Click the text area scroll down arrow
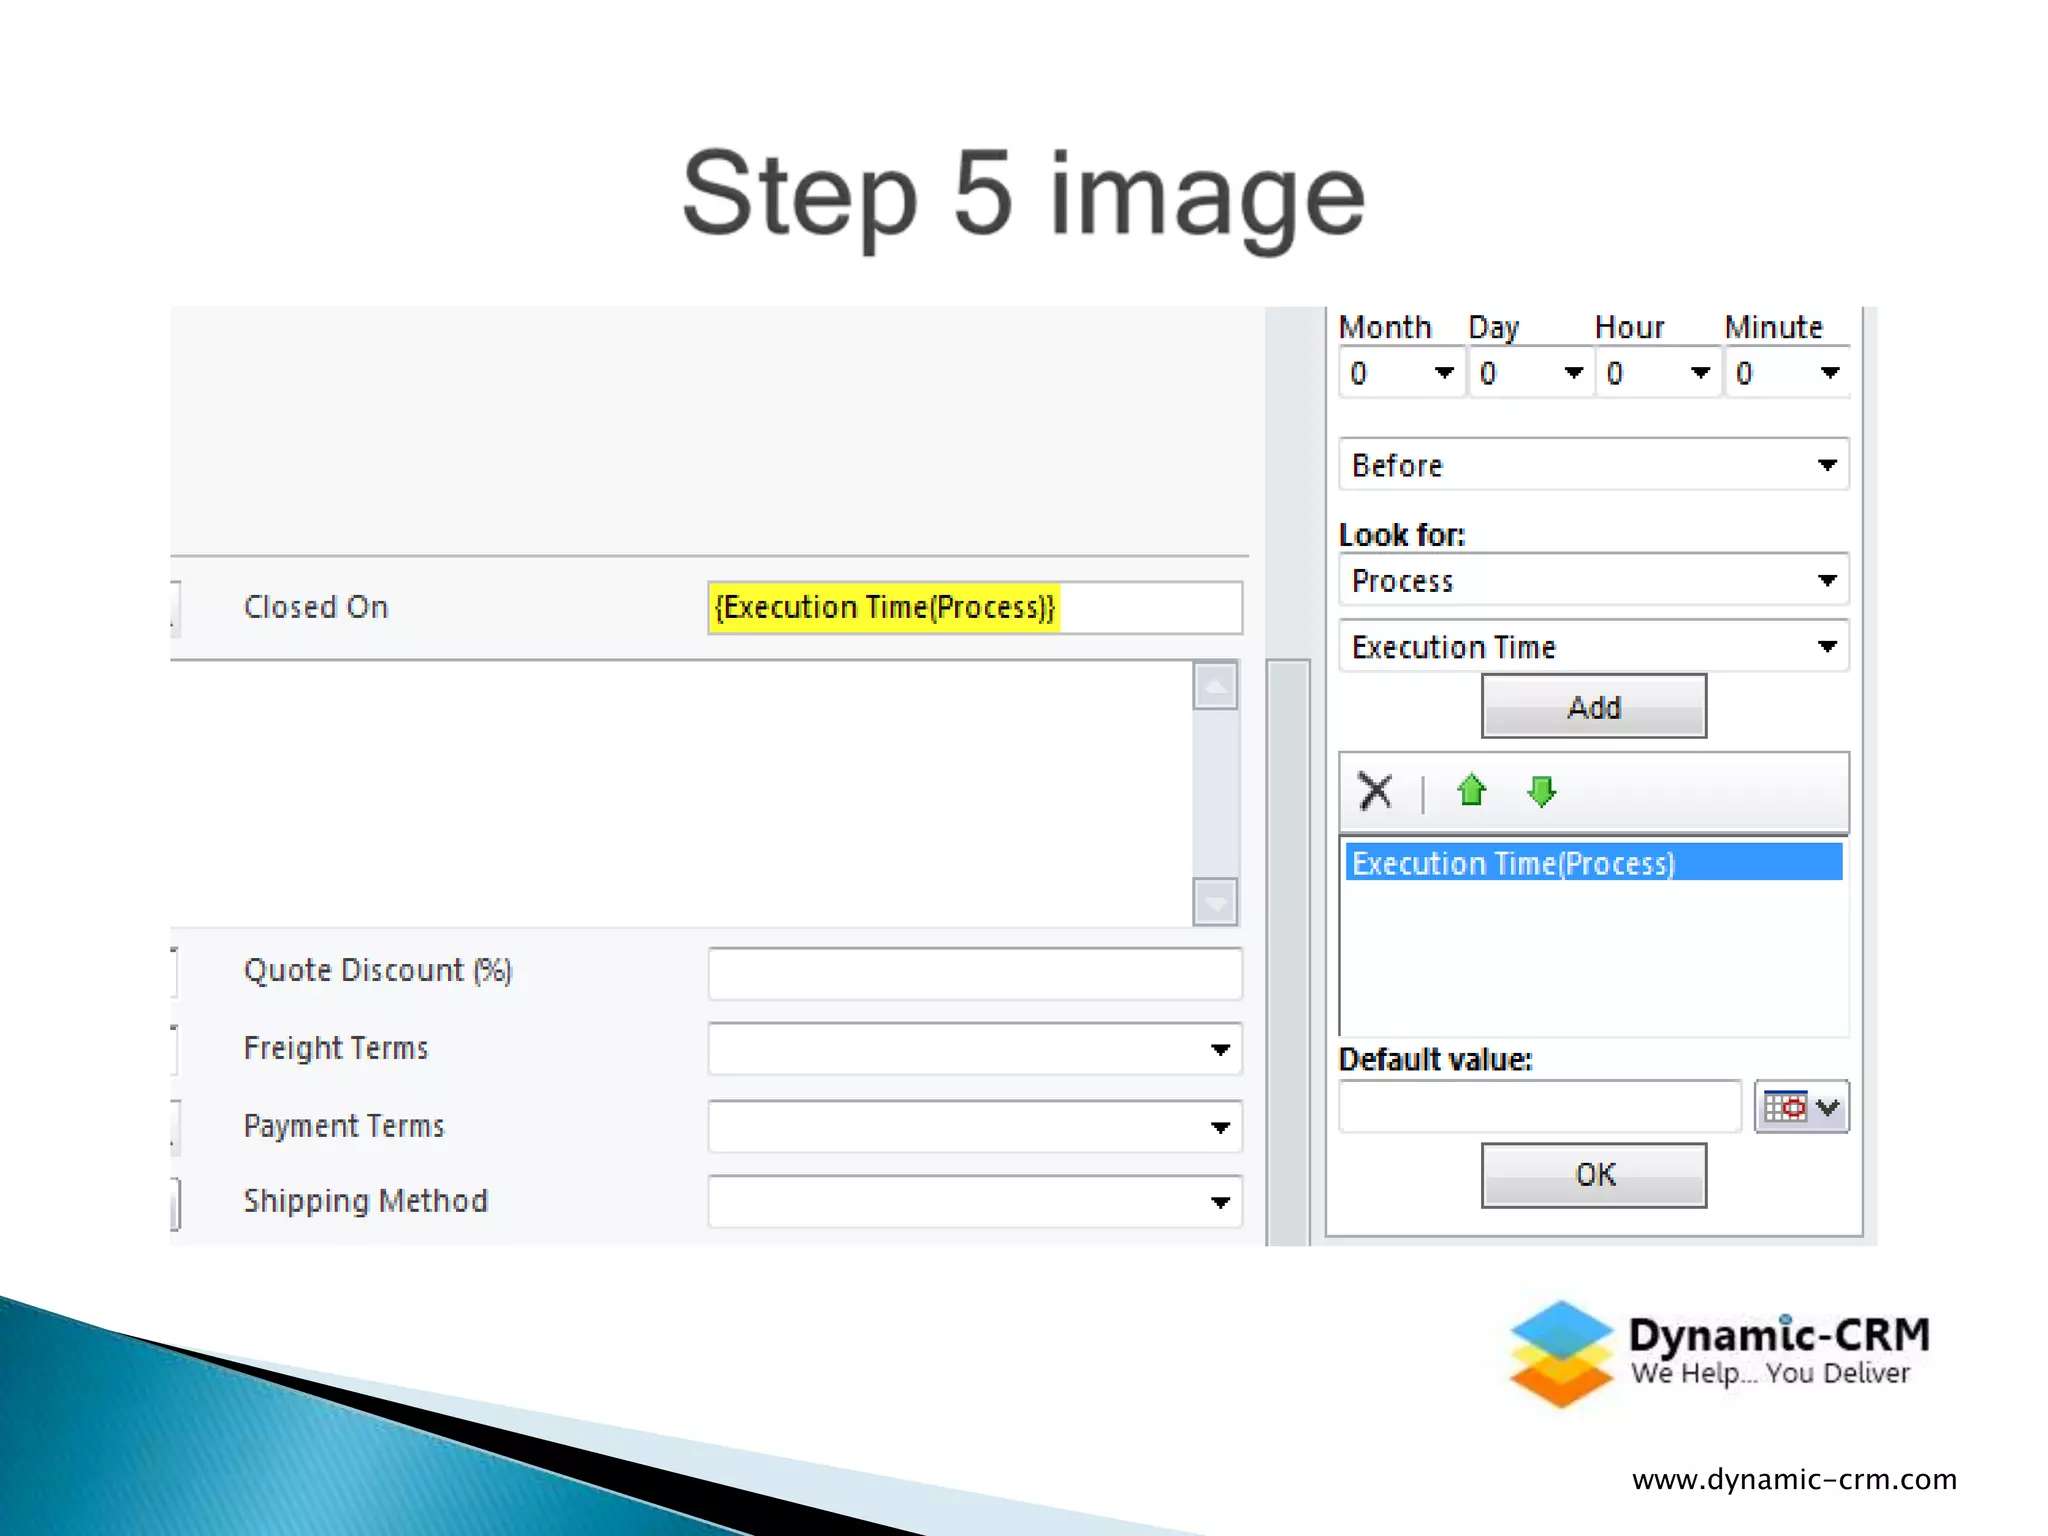The height and width of the screenshot is (1536, 2048). click(1215, 902)
